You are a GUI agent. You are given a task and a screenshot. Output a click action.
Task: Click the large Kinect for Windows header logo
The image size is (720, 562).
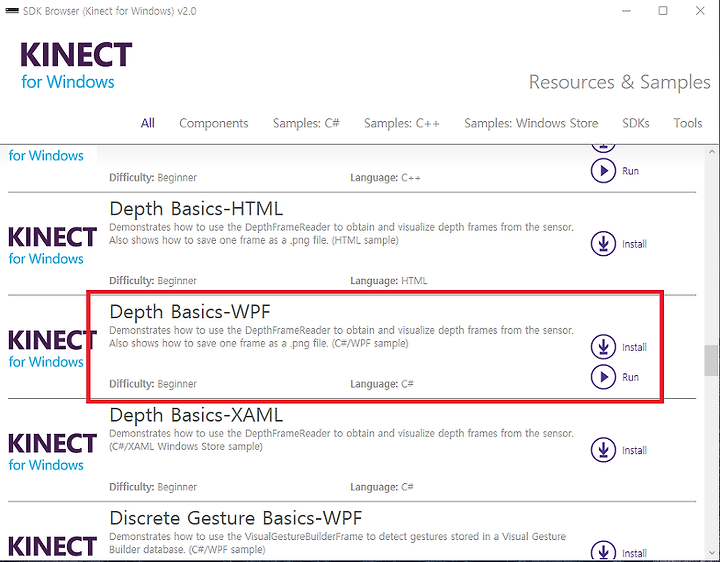76,65
